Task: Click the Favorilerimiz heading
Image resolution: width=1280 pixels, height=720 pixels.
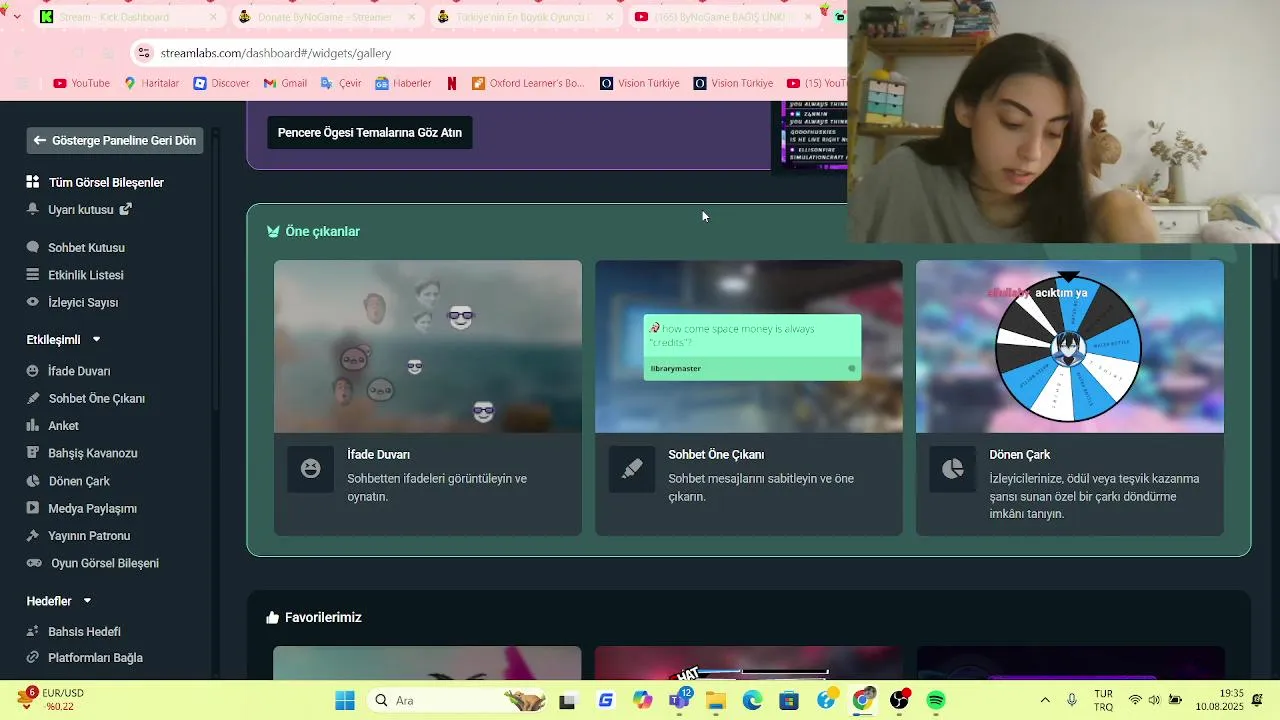Action: (x=323, y=617)
